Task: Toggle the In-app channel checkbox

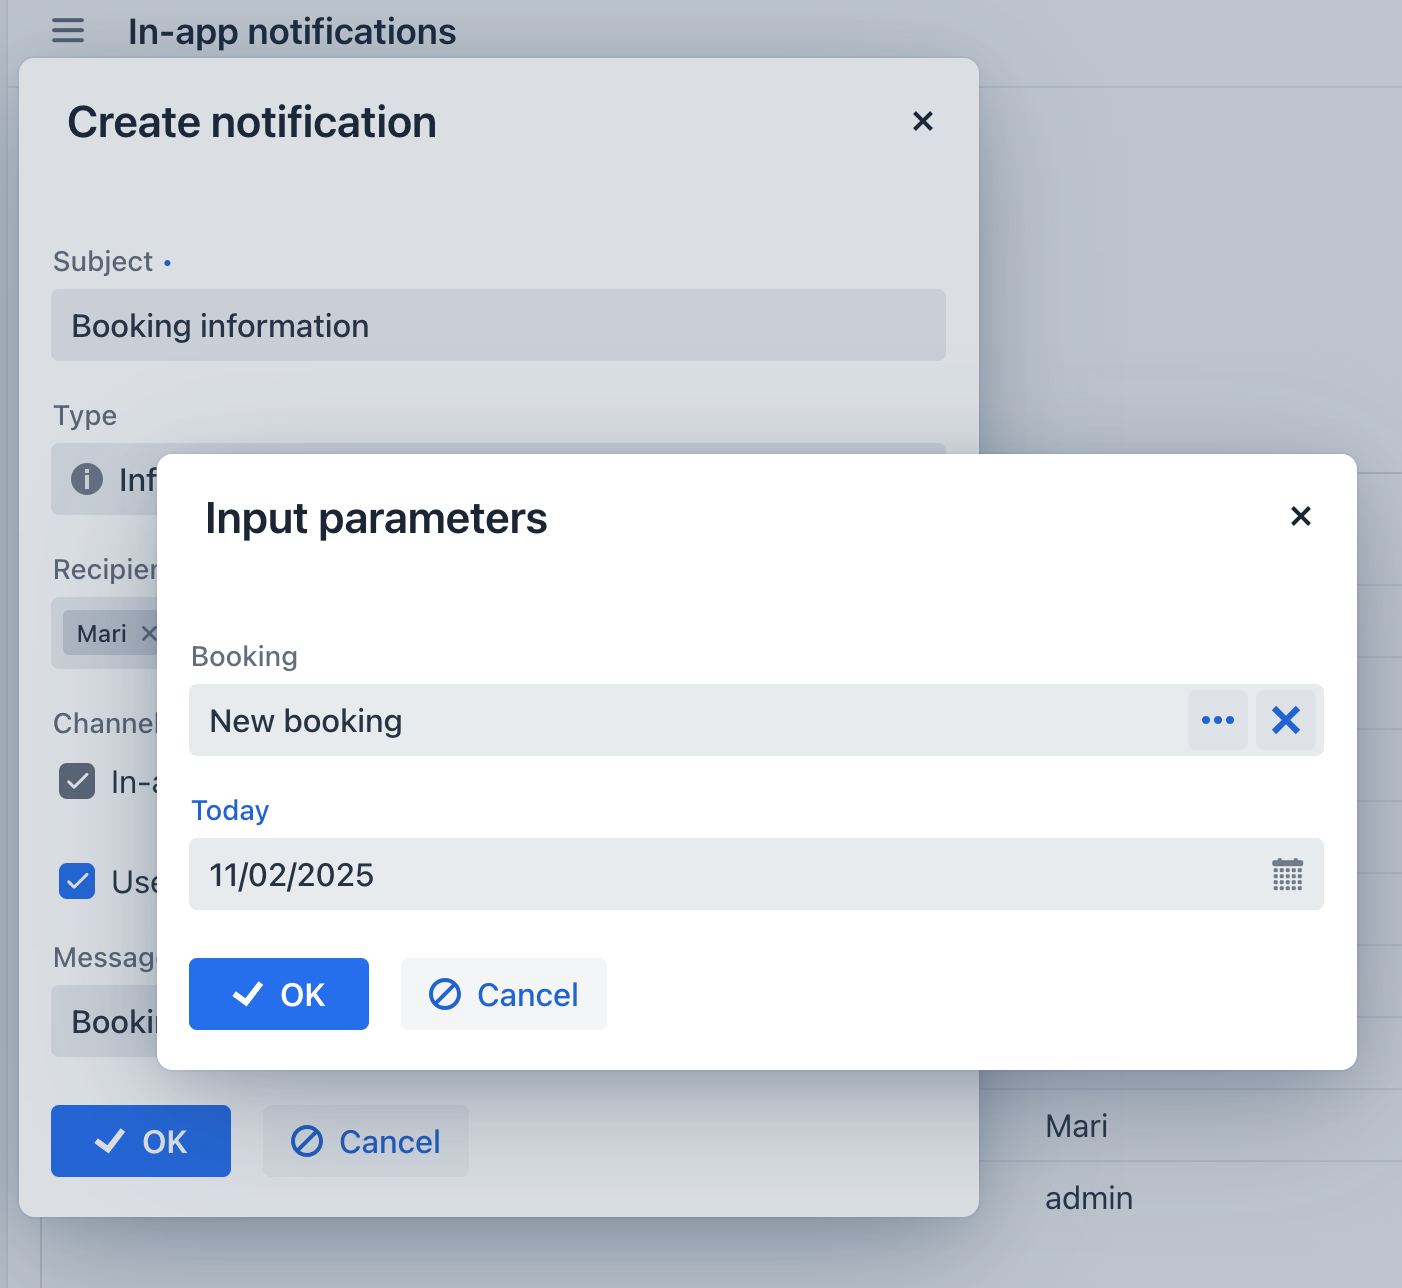Action: [x=76, y=781]
